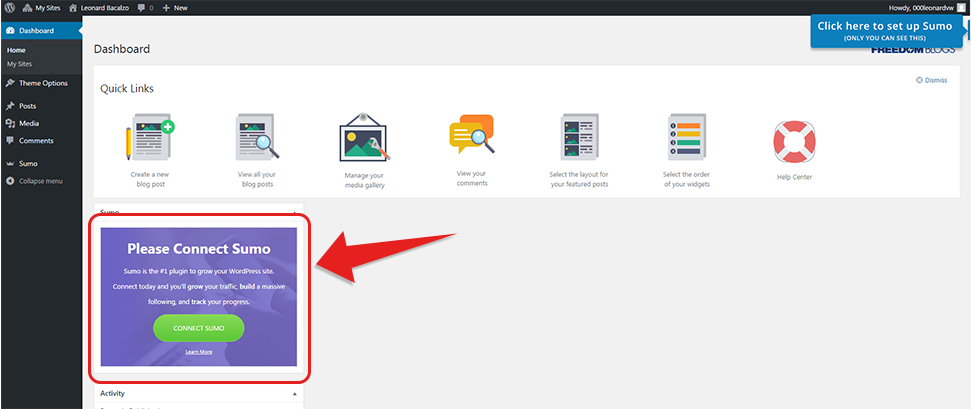
Task: Click the widget order icon
Action: coord(687,137)
